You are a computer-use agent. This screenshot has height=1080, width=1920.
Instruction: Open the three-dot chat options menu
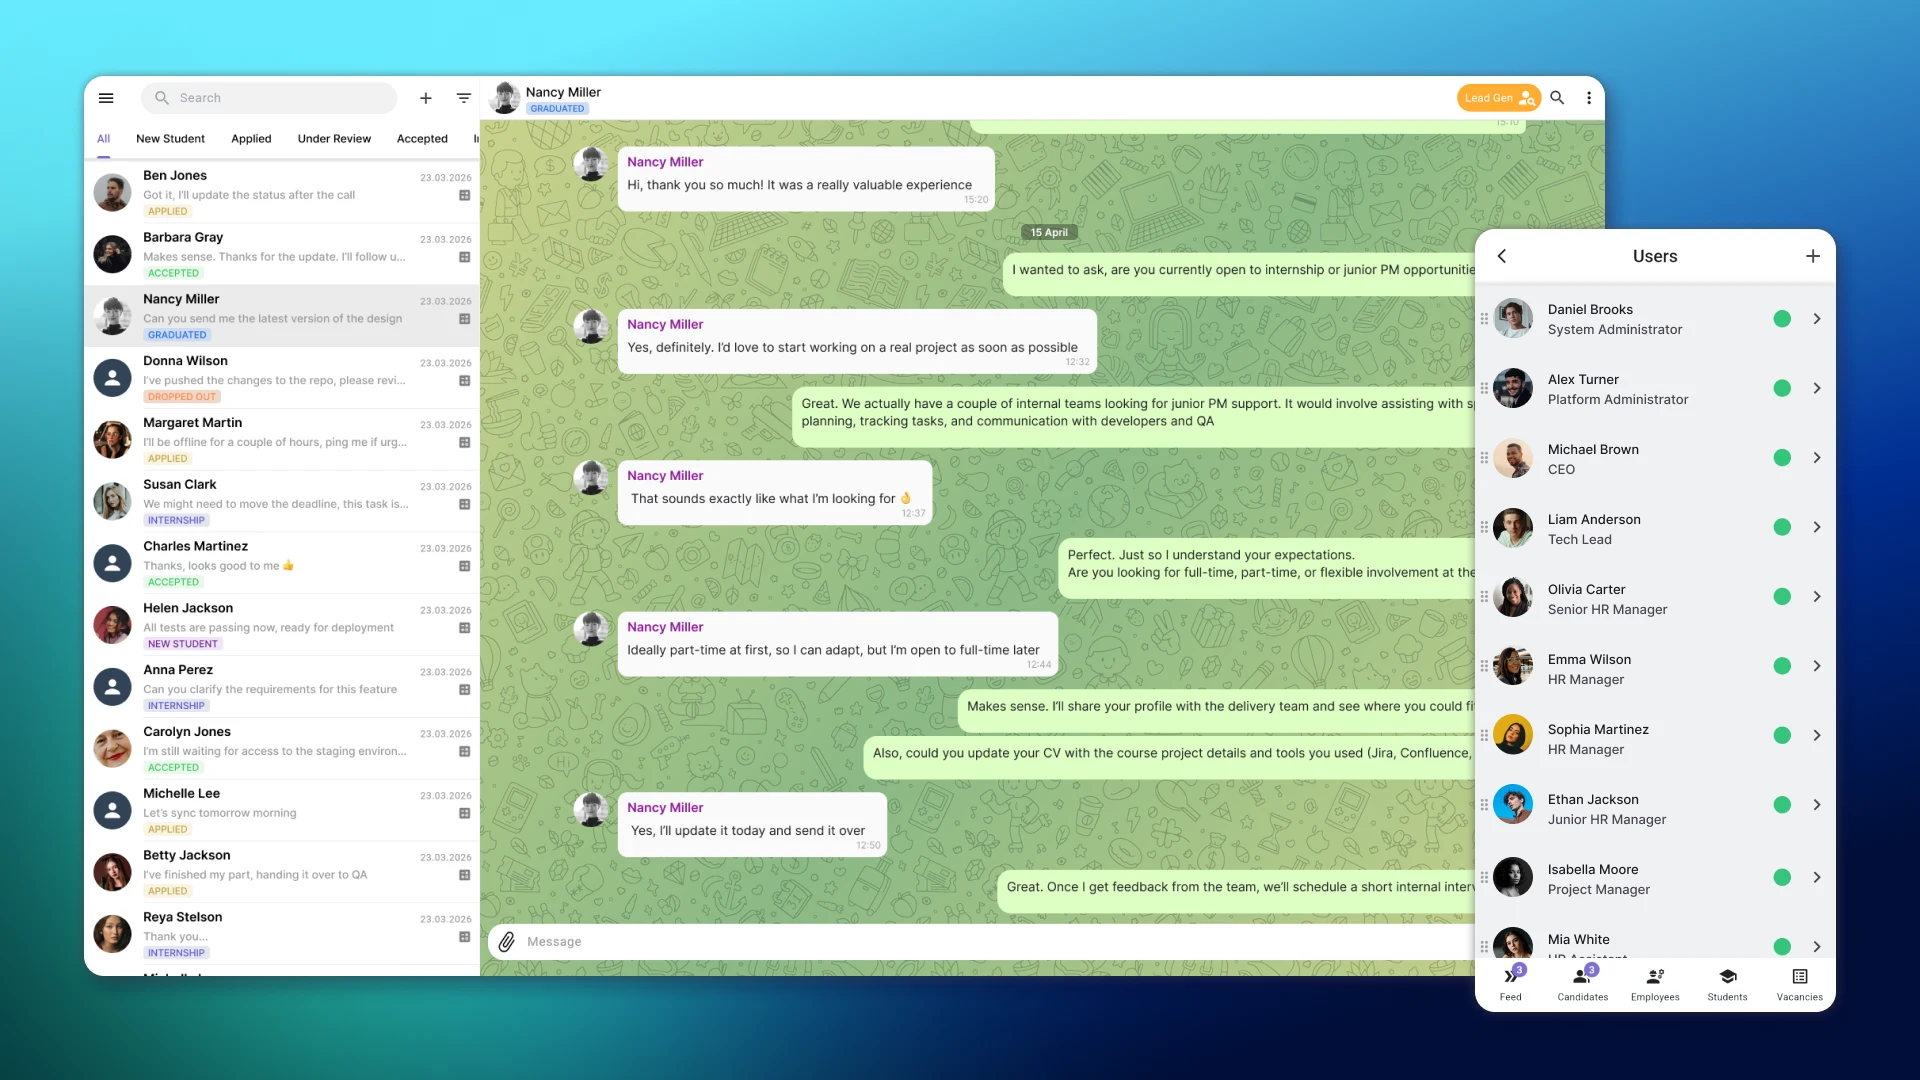tap(1589, 98)
